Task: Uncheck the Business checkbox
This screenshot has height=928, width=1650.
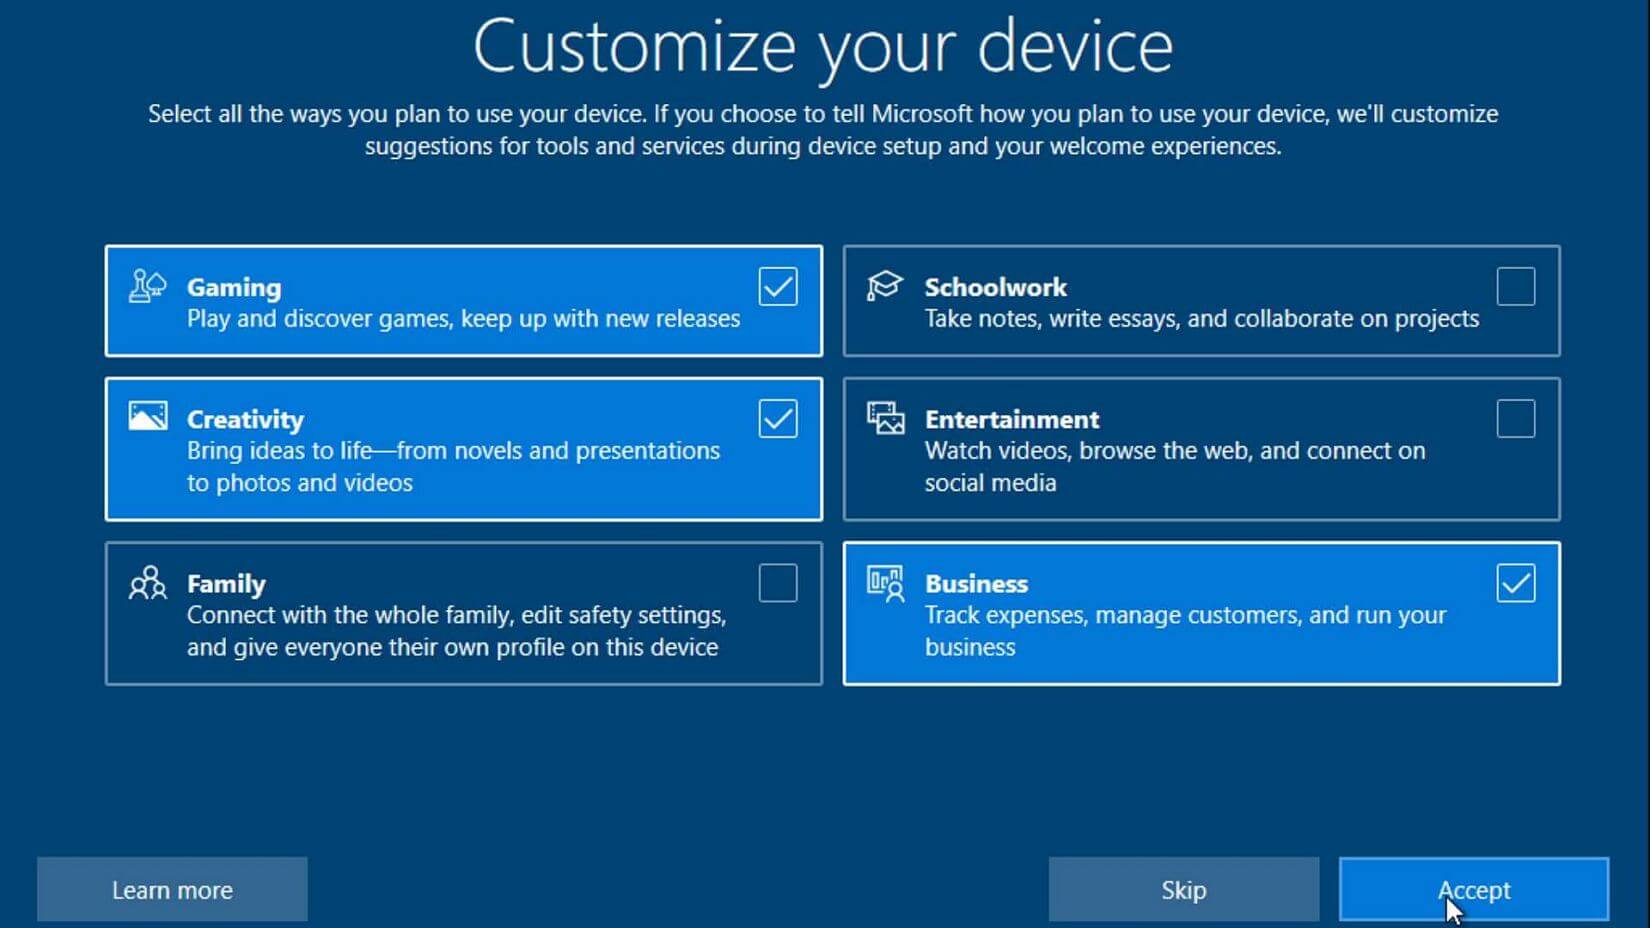Action: pyautogui.click(x=1515, y=583)
